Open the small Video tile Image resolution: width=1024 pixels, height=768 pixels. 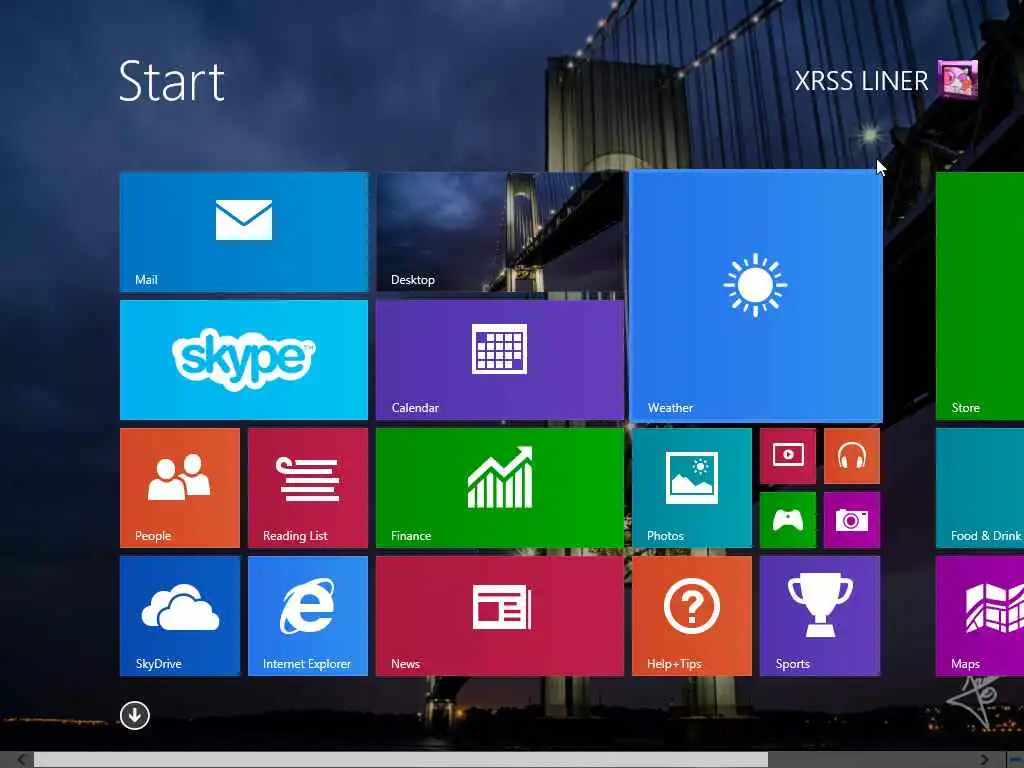pyautogui.click(x=788, y=456)
